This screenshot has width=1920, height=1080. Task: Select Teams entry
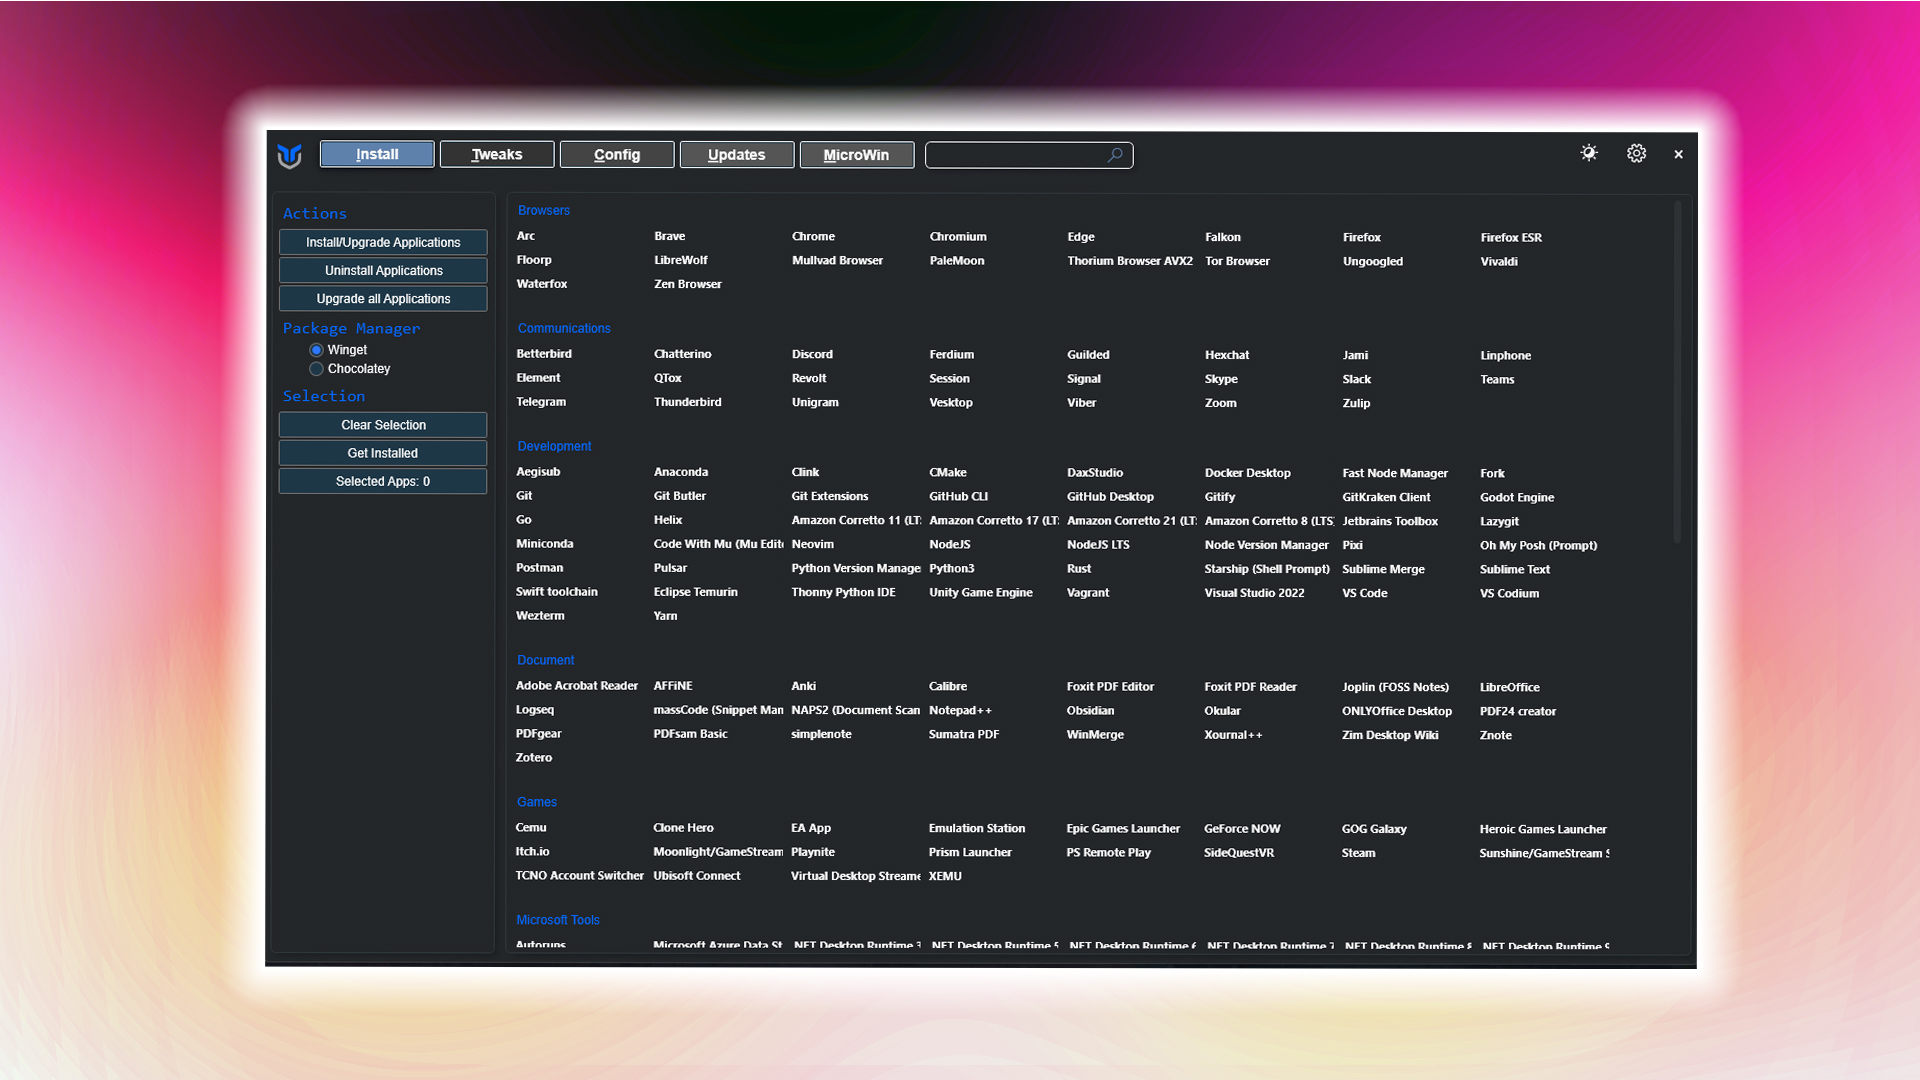tap(1497, 379)
